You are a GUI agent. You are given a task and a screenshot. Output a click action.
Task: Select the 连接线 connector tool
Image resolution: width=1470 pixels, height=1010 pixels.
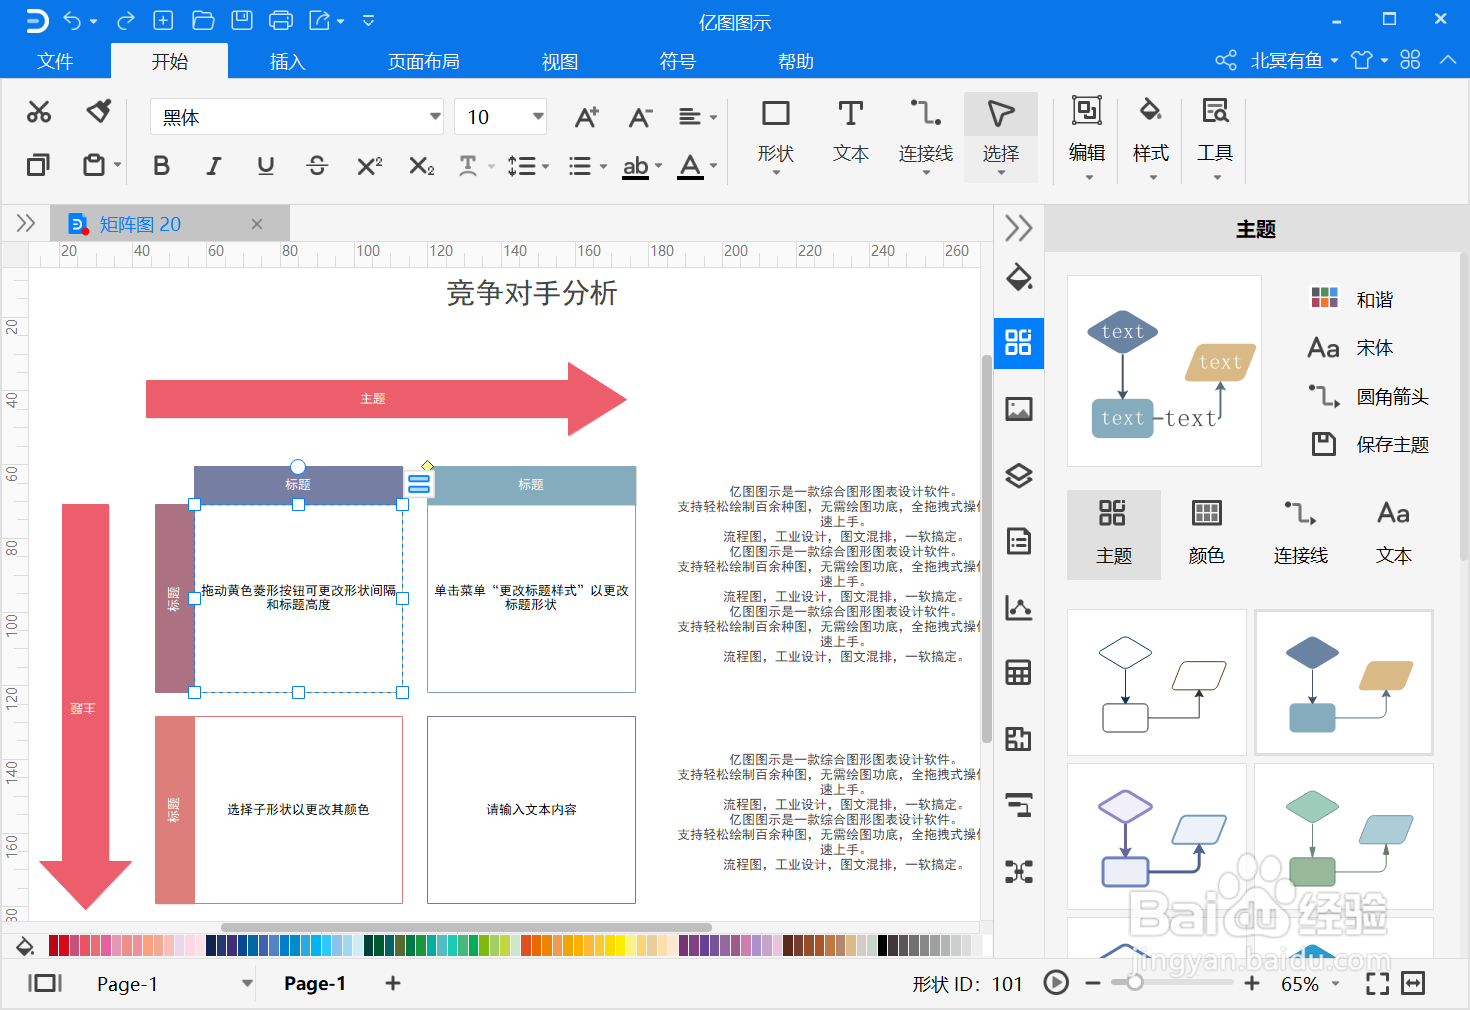point(925,137)
